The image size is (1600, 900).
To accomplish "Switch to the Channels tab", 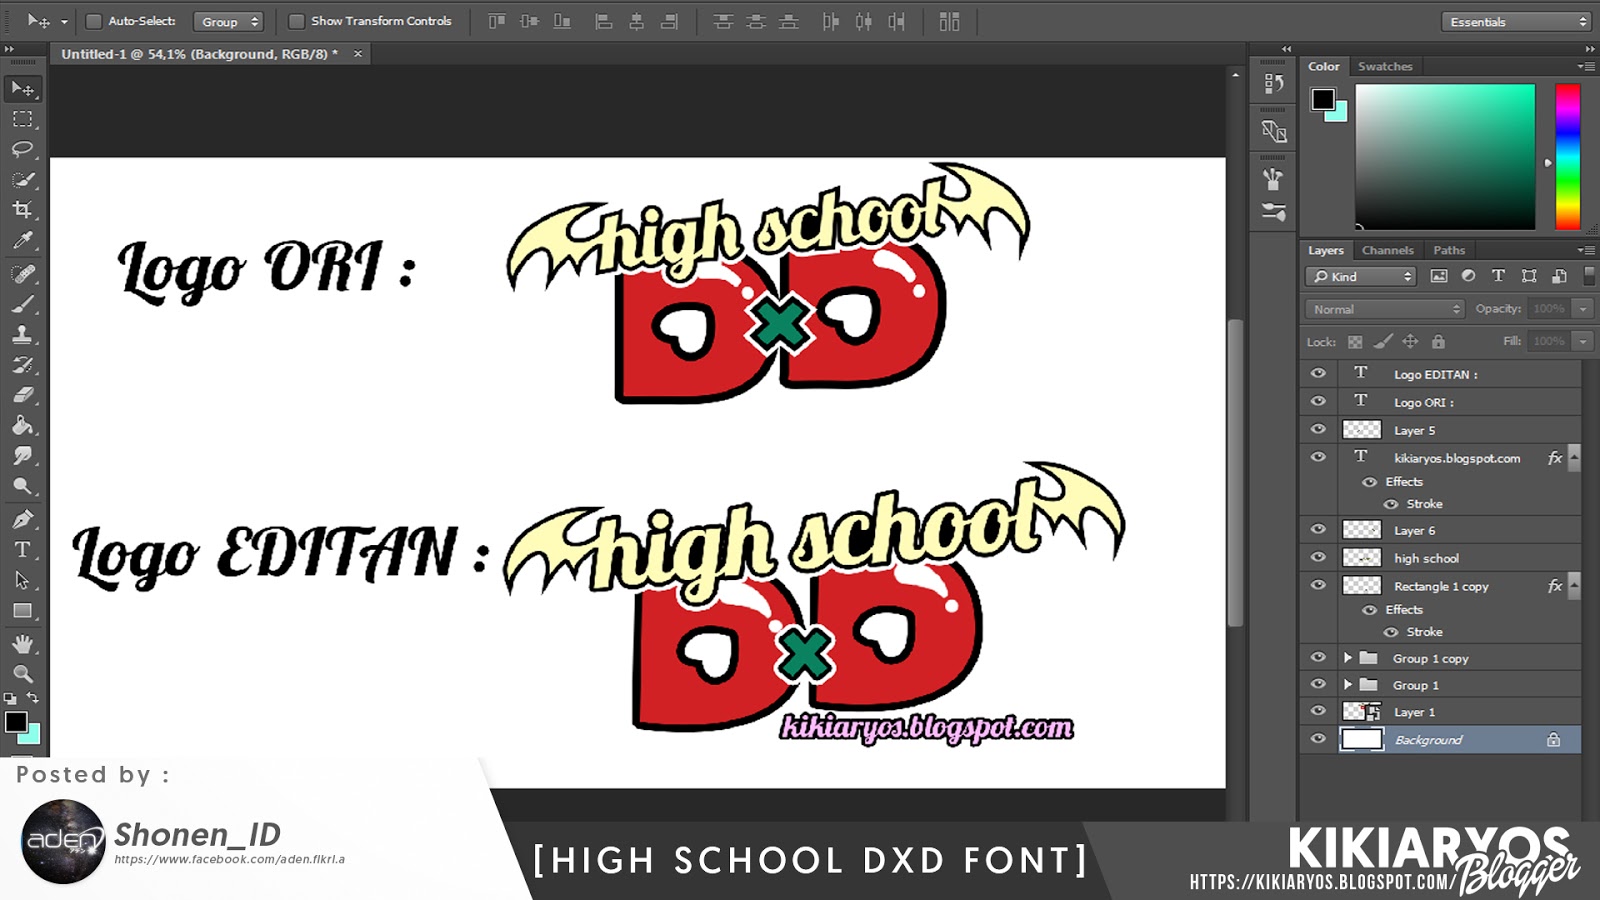I will coord(1388,250).
